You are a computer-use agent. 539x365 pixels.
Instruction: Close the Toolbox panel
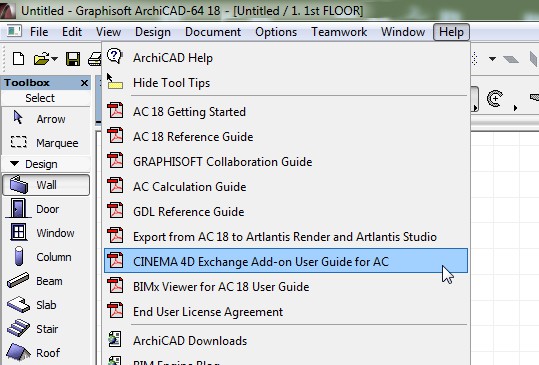84,83
